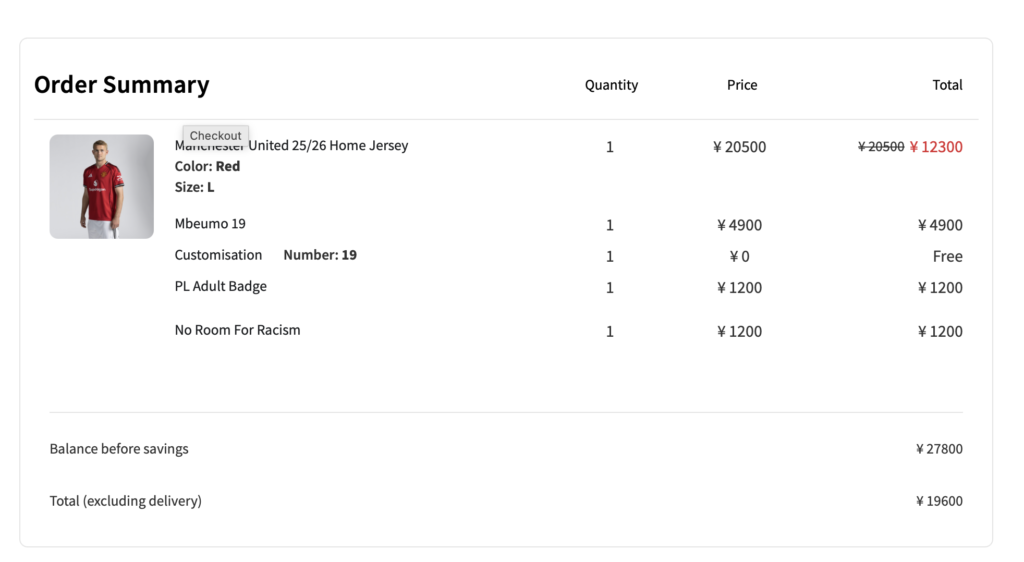1024x562 pixels.
Task: Click the Quantity column header
Action: (611, 85)
